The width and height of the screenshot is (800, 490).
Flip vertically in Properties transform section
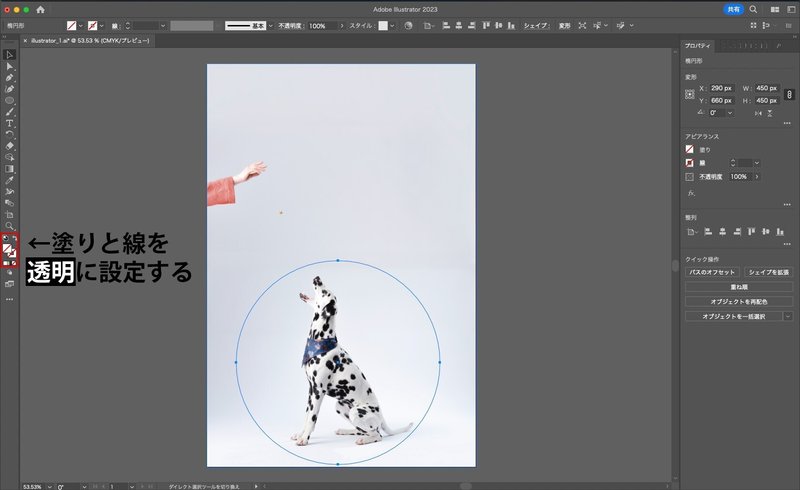tap(770, 113)
